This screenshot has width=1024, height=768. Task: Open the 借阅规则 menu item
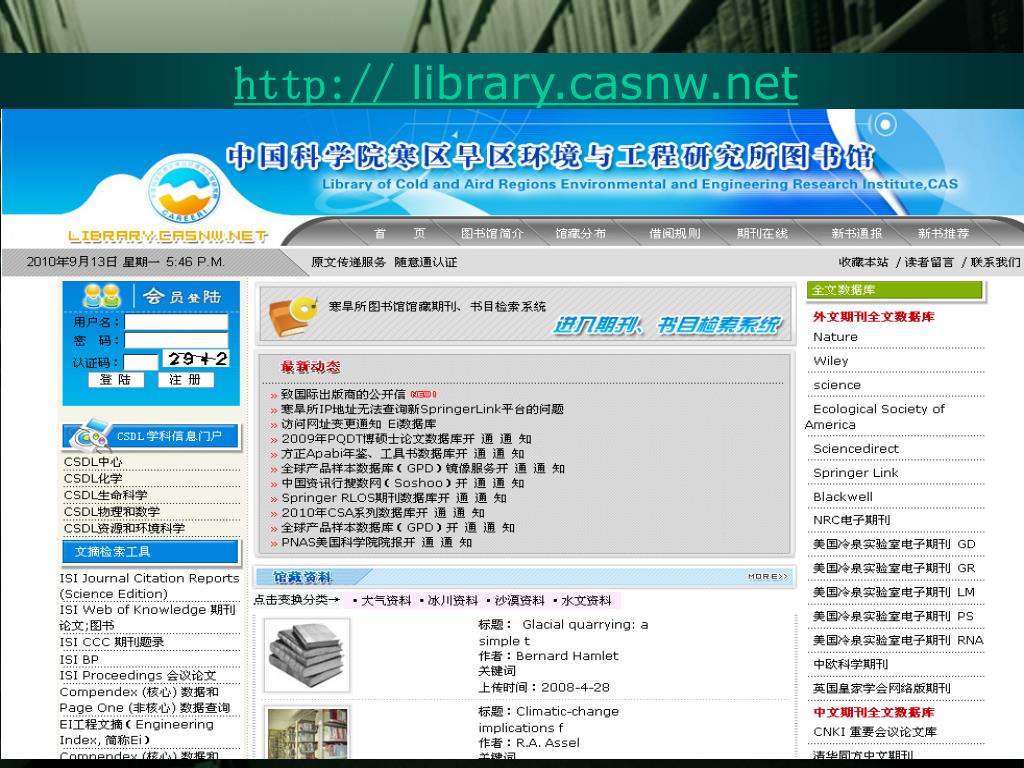pyautogui.click(x=674, y=233)
